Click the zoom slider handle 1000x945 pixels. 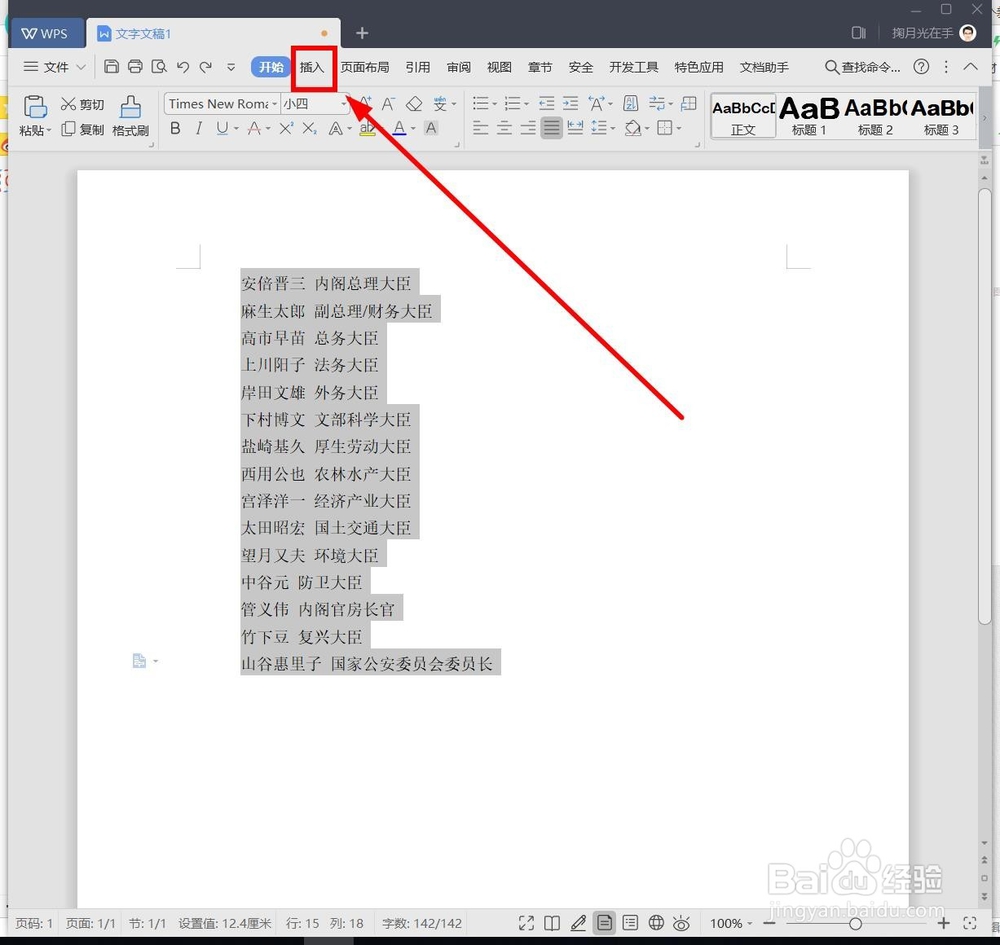coord(855,923)
